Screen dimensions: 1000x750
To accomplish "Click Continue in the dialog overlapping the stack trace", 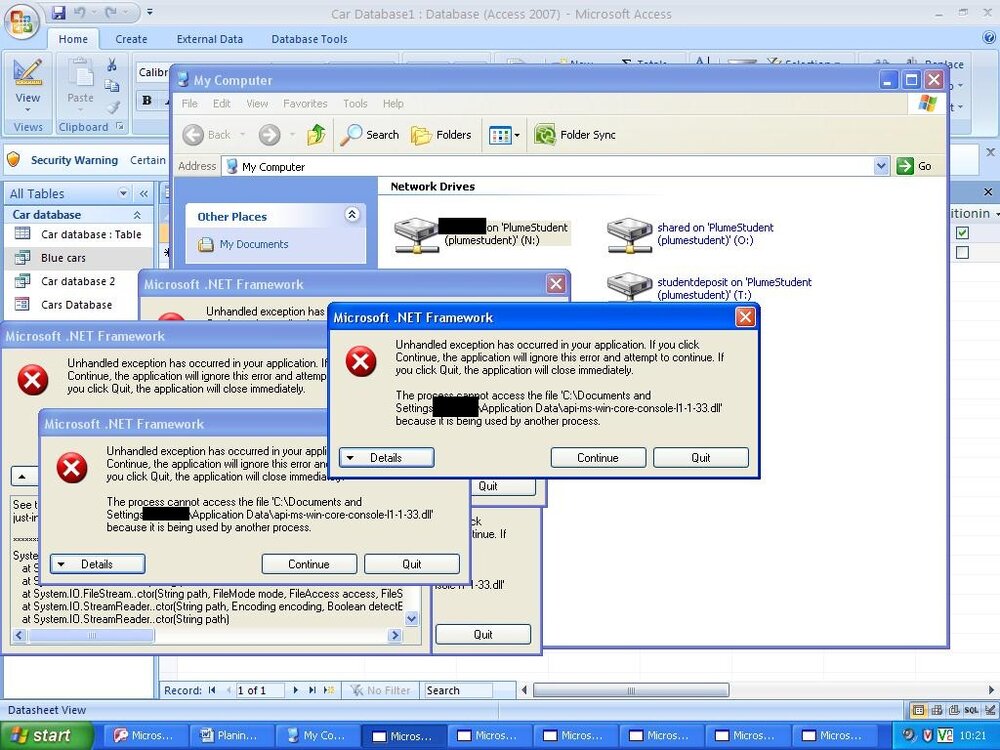I will click(309, 564).
